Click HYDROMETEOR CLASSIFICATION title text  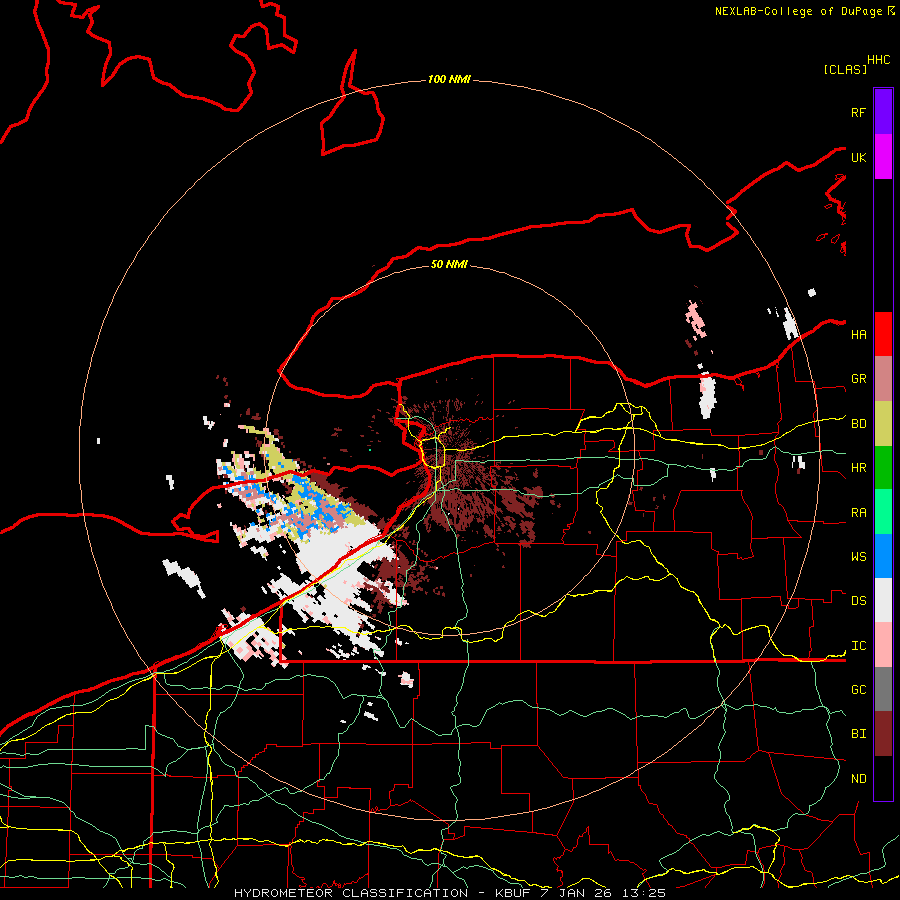351,893
